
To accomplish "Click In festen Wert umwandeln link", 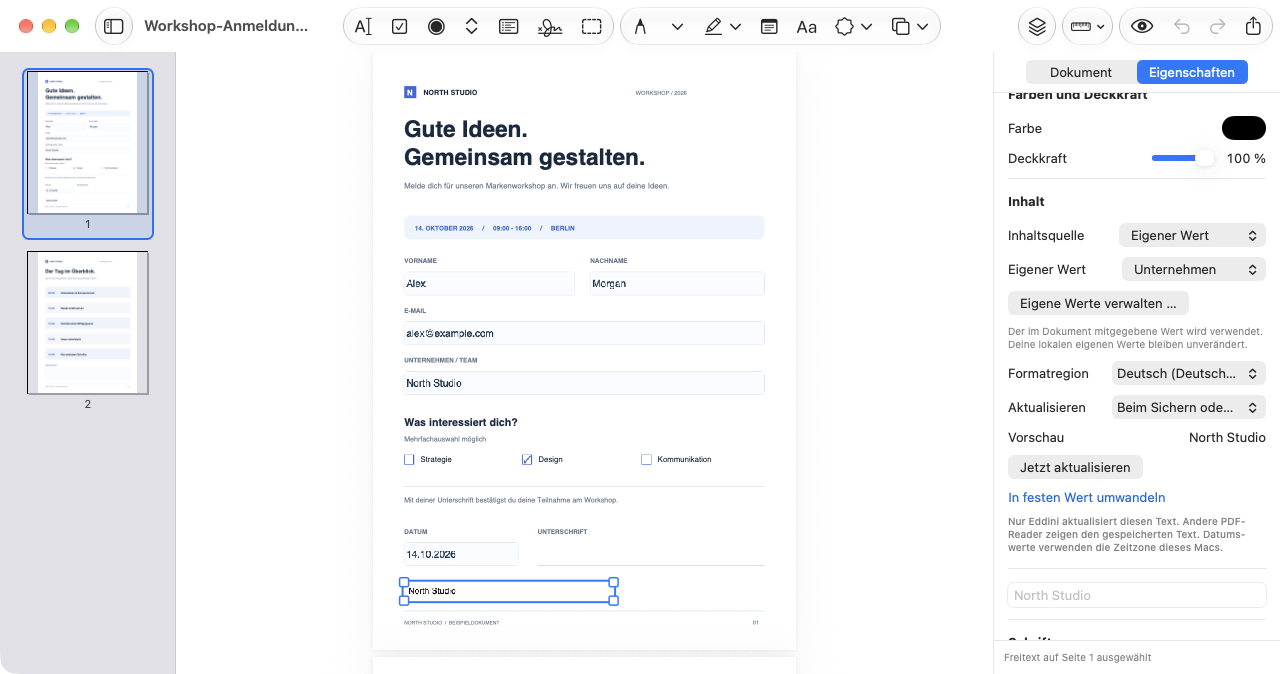I will (x=1087, y=498).
